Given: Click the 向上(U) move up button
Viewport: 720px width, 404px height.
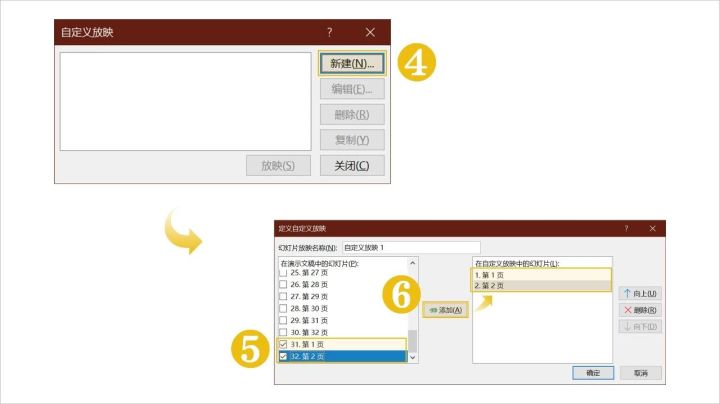Looking at the screenshot, I should tap(640, 293).
